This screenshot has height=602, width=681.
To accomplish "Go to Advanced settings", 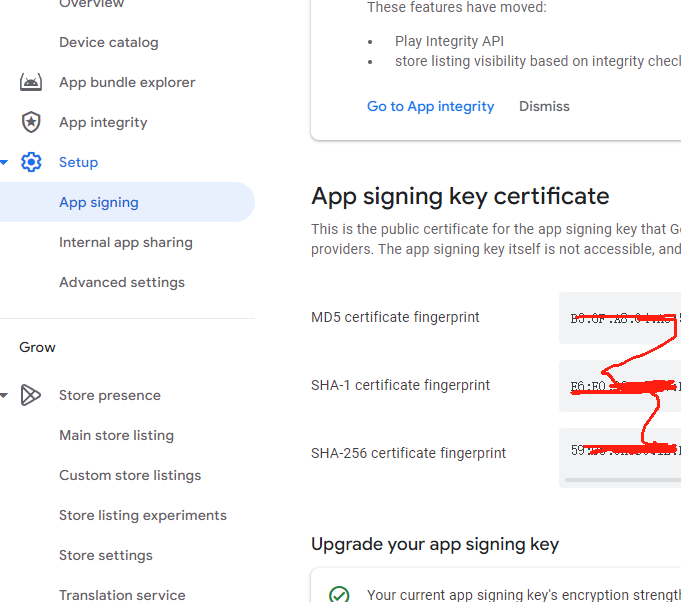I will 122,282.
